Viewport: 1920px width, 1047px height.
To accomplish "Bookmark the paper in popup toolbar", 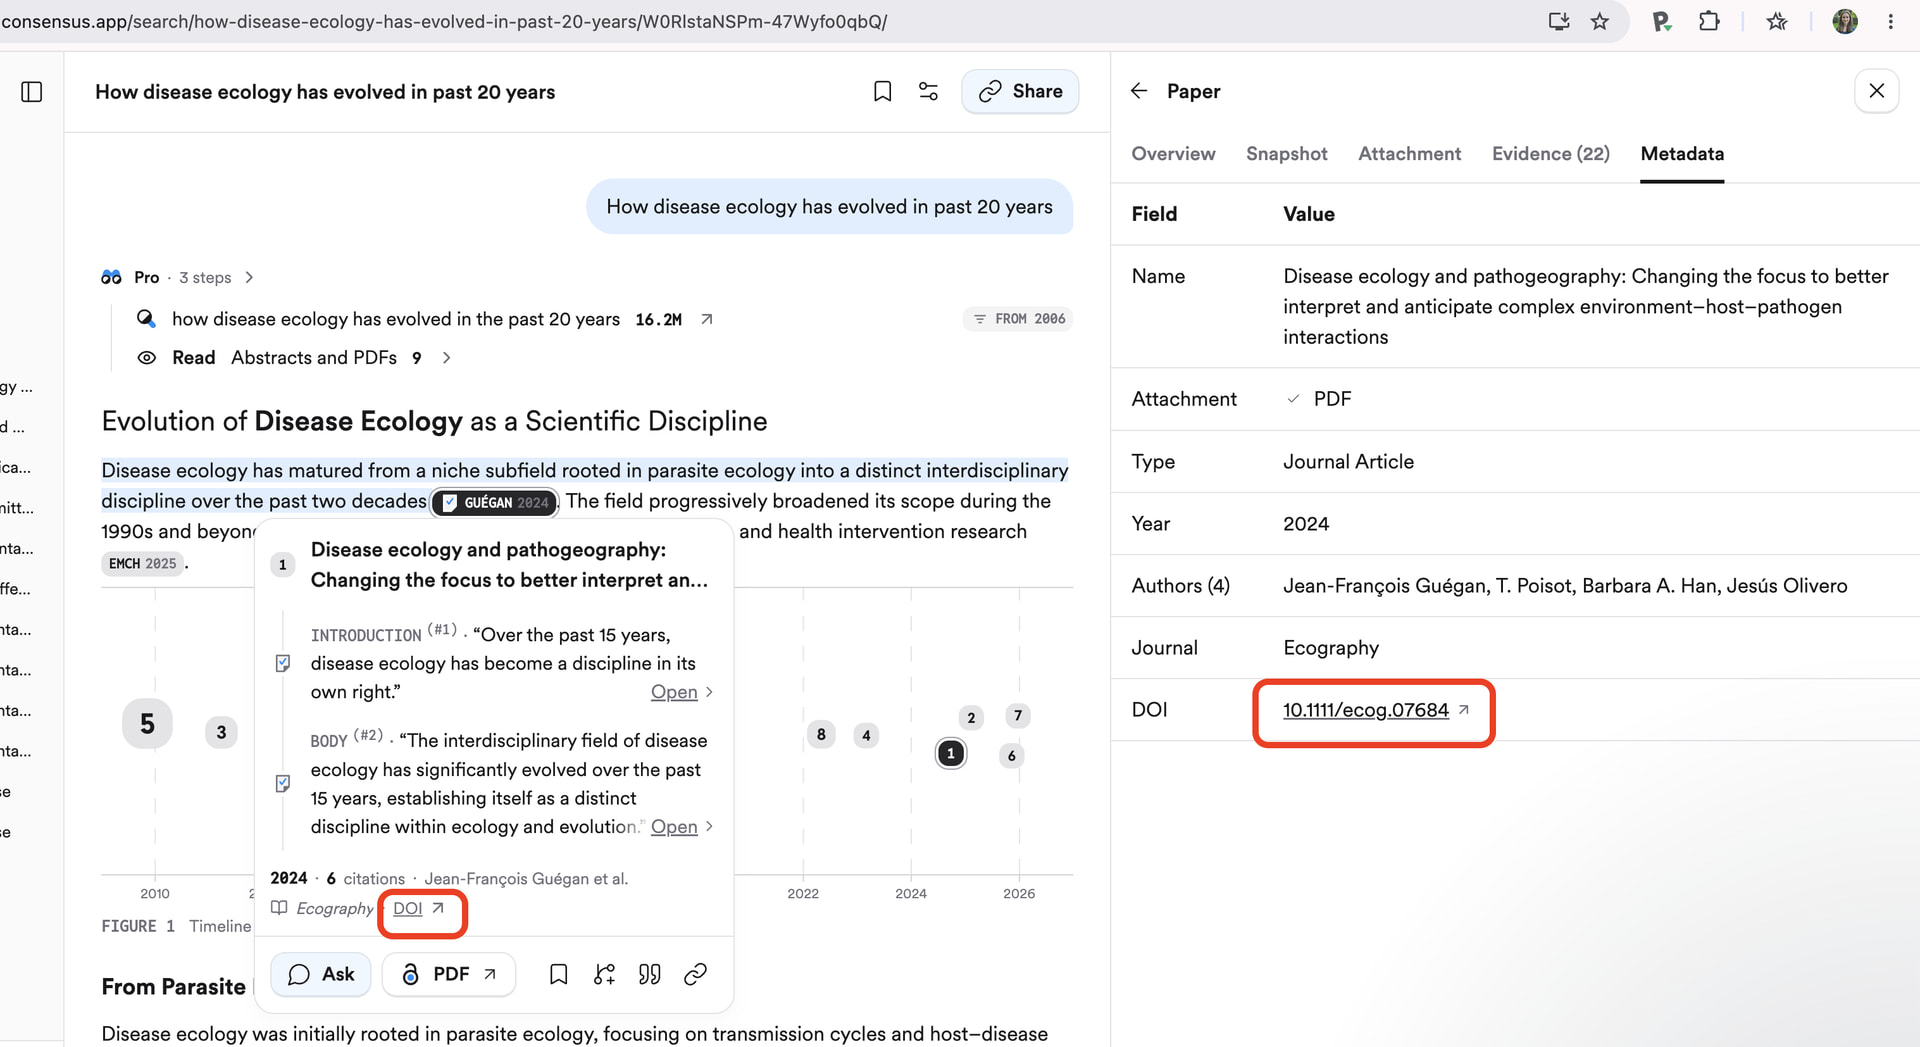I will tap(559, 974).
